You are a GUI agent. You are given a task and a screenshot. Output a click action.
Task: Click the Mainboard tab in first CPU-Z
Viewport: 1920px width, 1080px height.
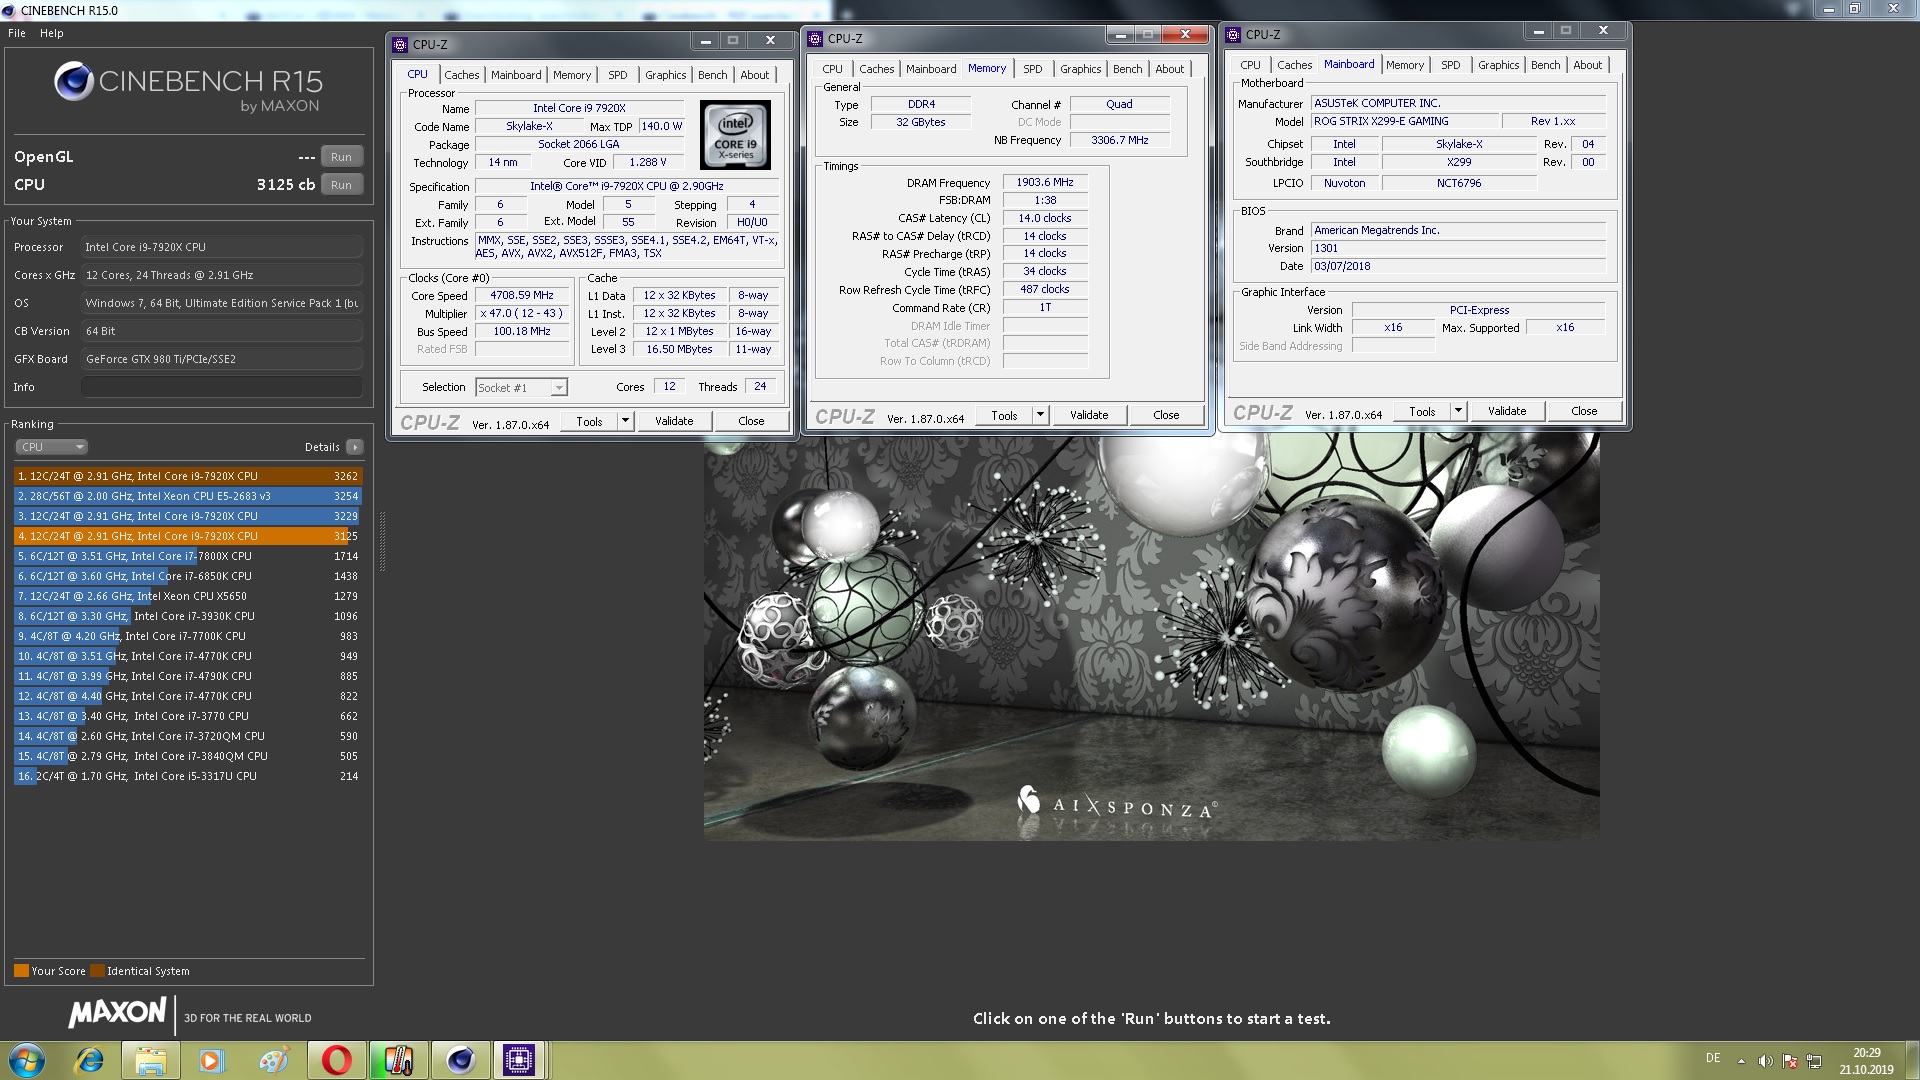516,75
